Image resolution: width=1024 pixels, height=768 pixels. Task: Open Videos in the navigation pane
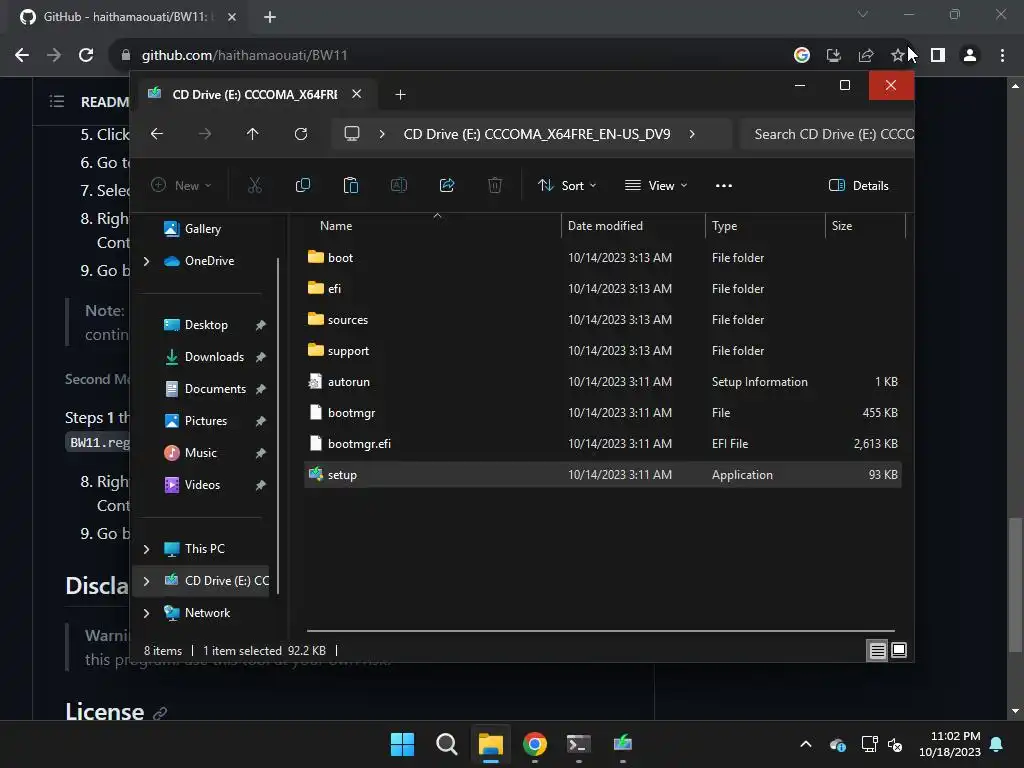click(x=202, y=485)
